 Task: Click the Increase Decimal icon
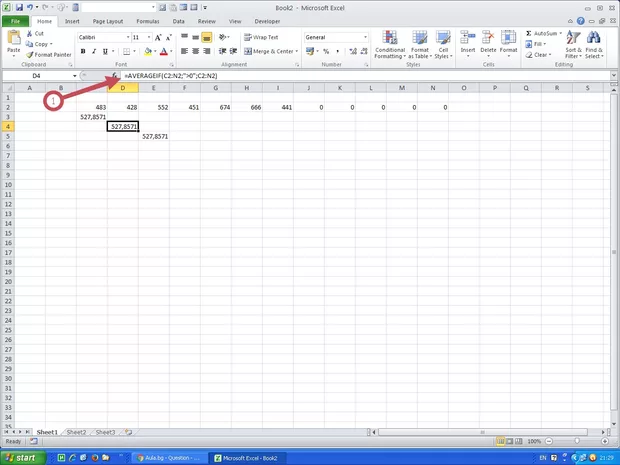[x=353, y=51]
